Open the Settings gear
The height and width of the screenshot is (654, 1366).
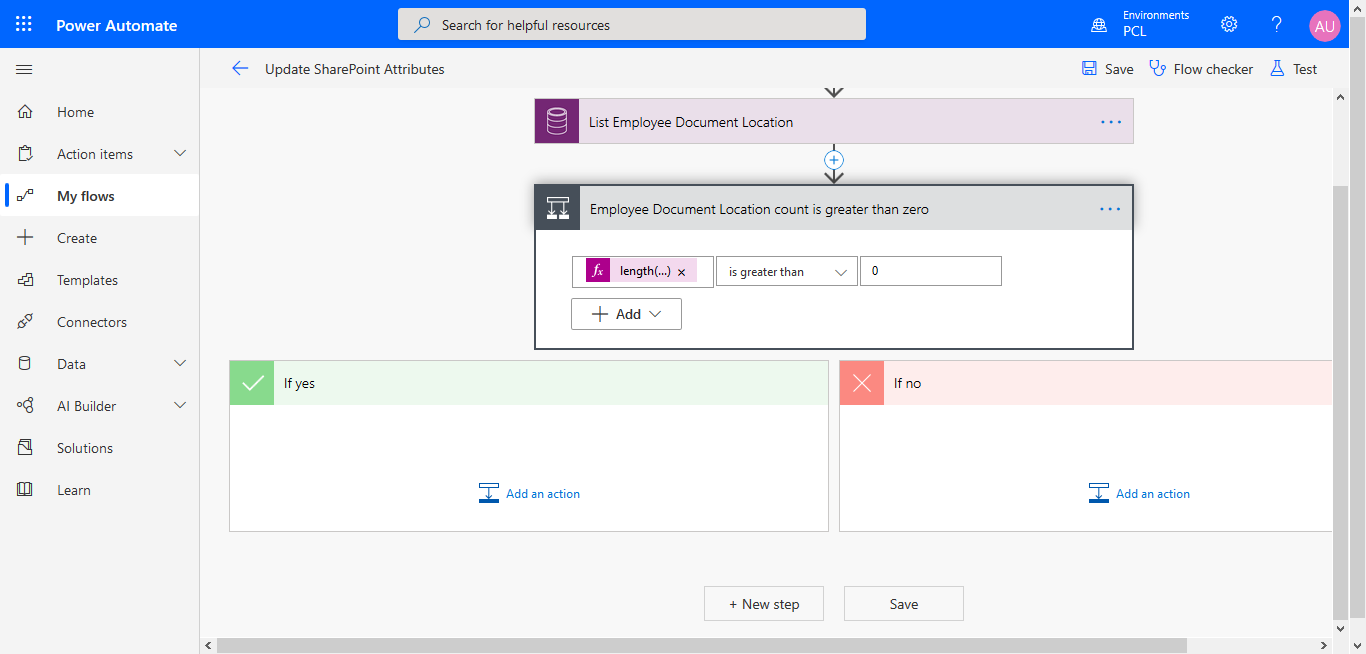(x=1229, y=25)
